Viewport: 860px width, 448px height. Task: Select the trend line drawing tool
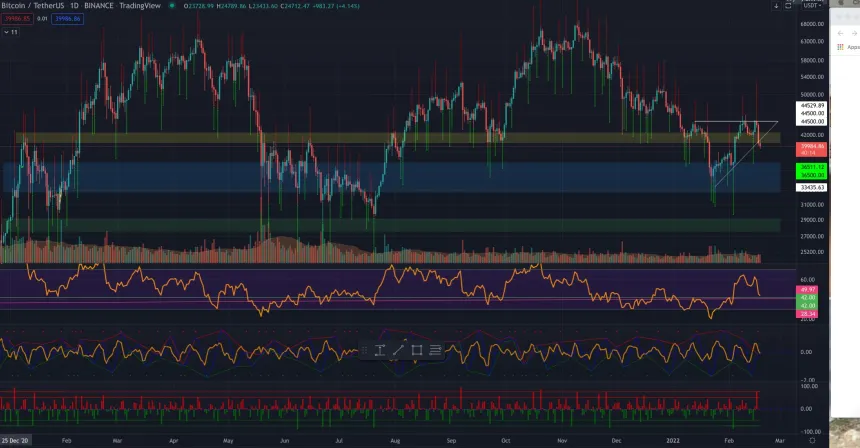click(398, 350)
